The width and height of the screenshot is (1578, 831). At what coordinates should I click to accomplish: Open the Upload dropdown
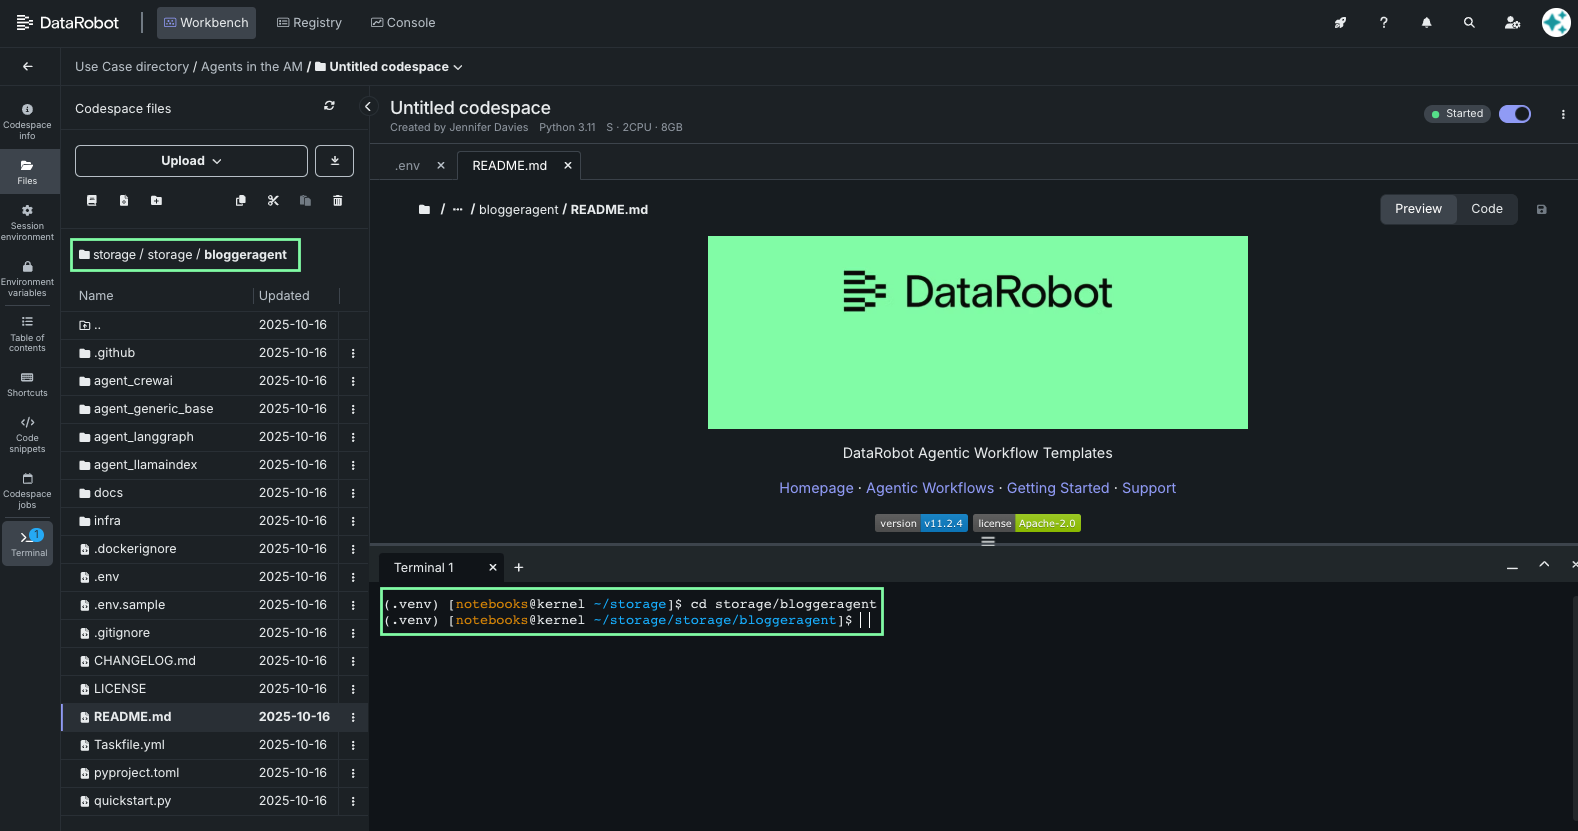(x=191, y=161)
